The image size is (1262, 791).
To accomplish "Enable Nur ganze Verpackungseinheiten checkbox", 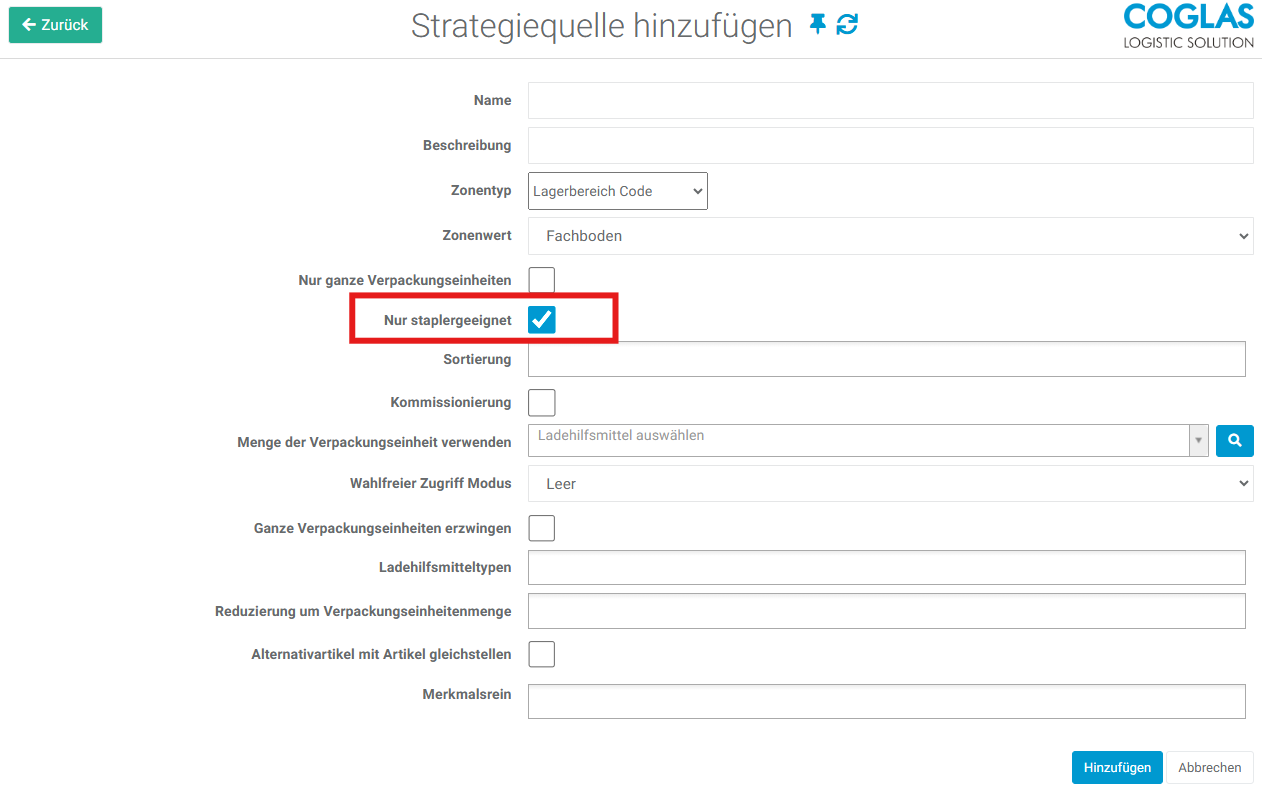I will [x=541, y=280].
